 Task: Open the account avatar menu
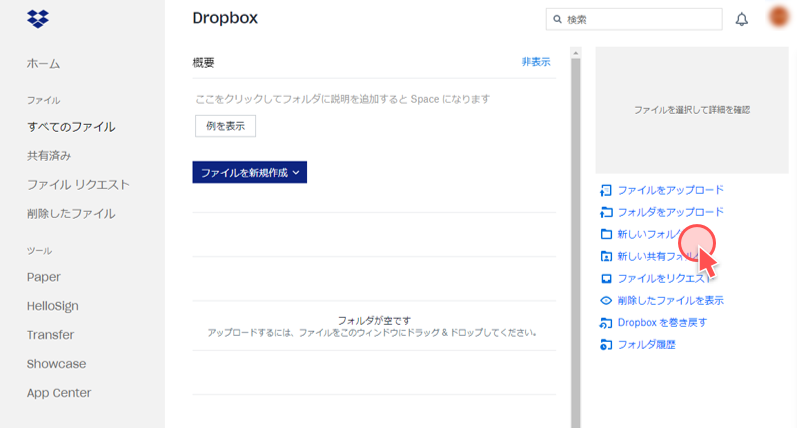pos(779,17)
